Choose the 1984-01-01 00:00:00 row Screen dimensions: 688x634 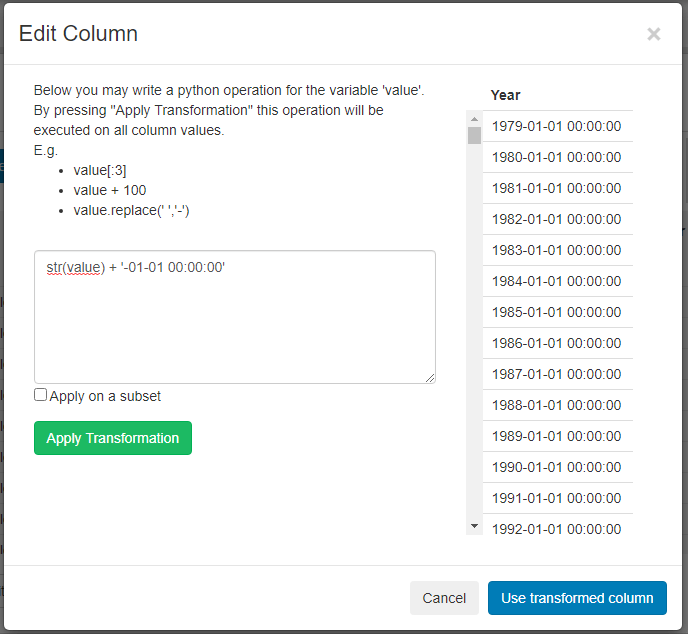[556, 281]
